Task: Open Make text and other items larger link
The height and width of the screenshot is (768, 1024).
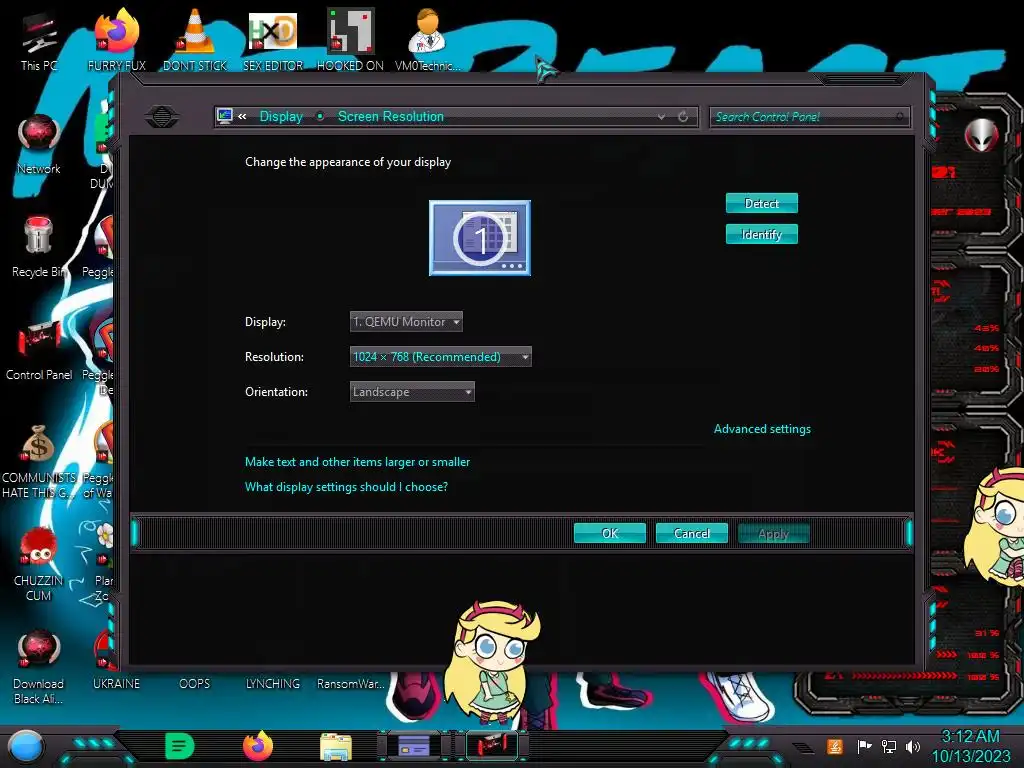Action: click(357, 462)
